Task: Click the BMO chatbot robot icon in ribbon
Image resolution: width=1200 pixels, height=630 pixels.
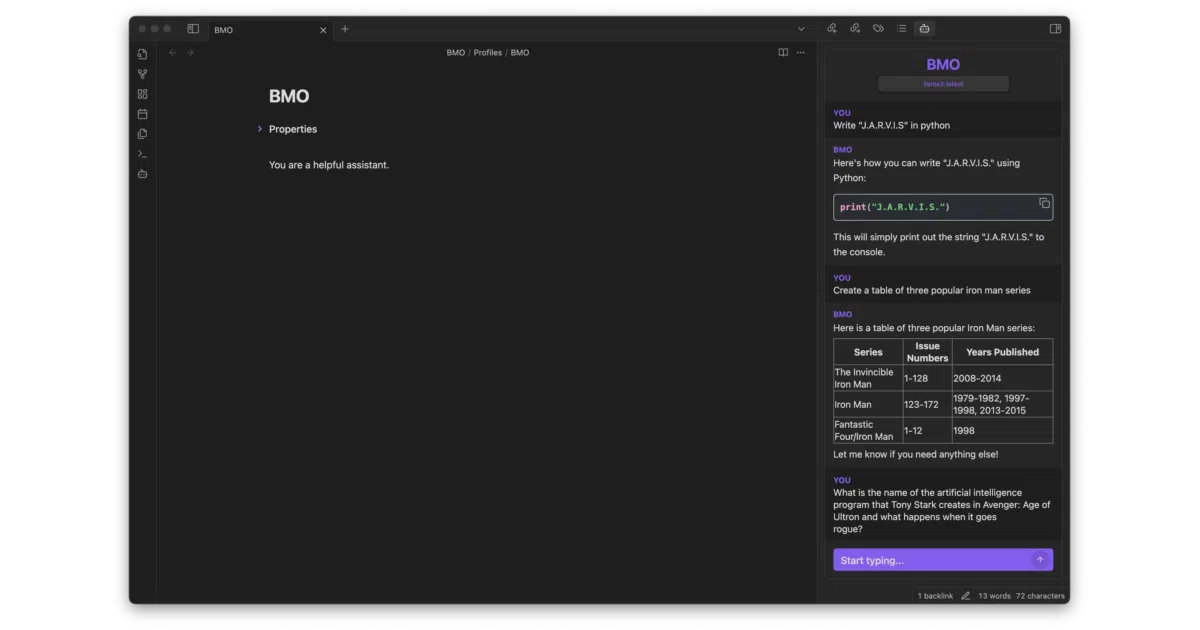Action: tap(142, 174)
